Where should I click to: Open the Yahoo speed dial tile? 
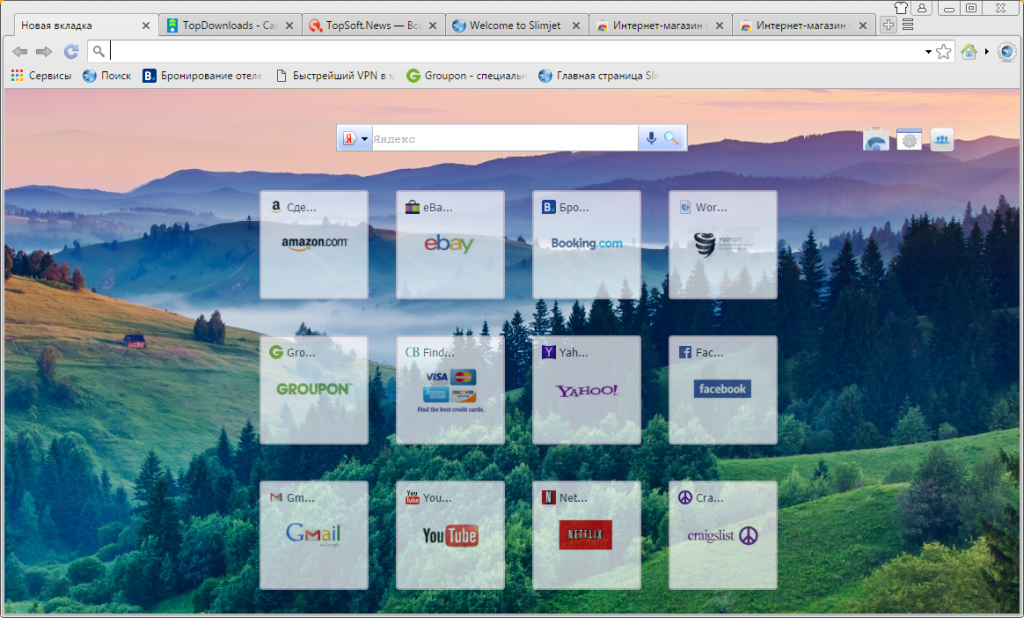586,390
